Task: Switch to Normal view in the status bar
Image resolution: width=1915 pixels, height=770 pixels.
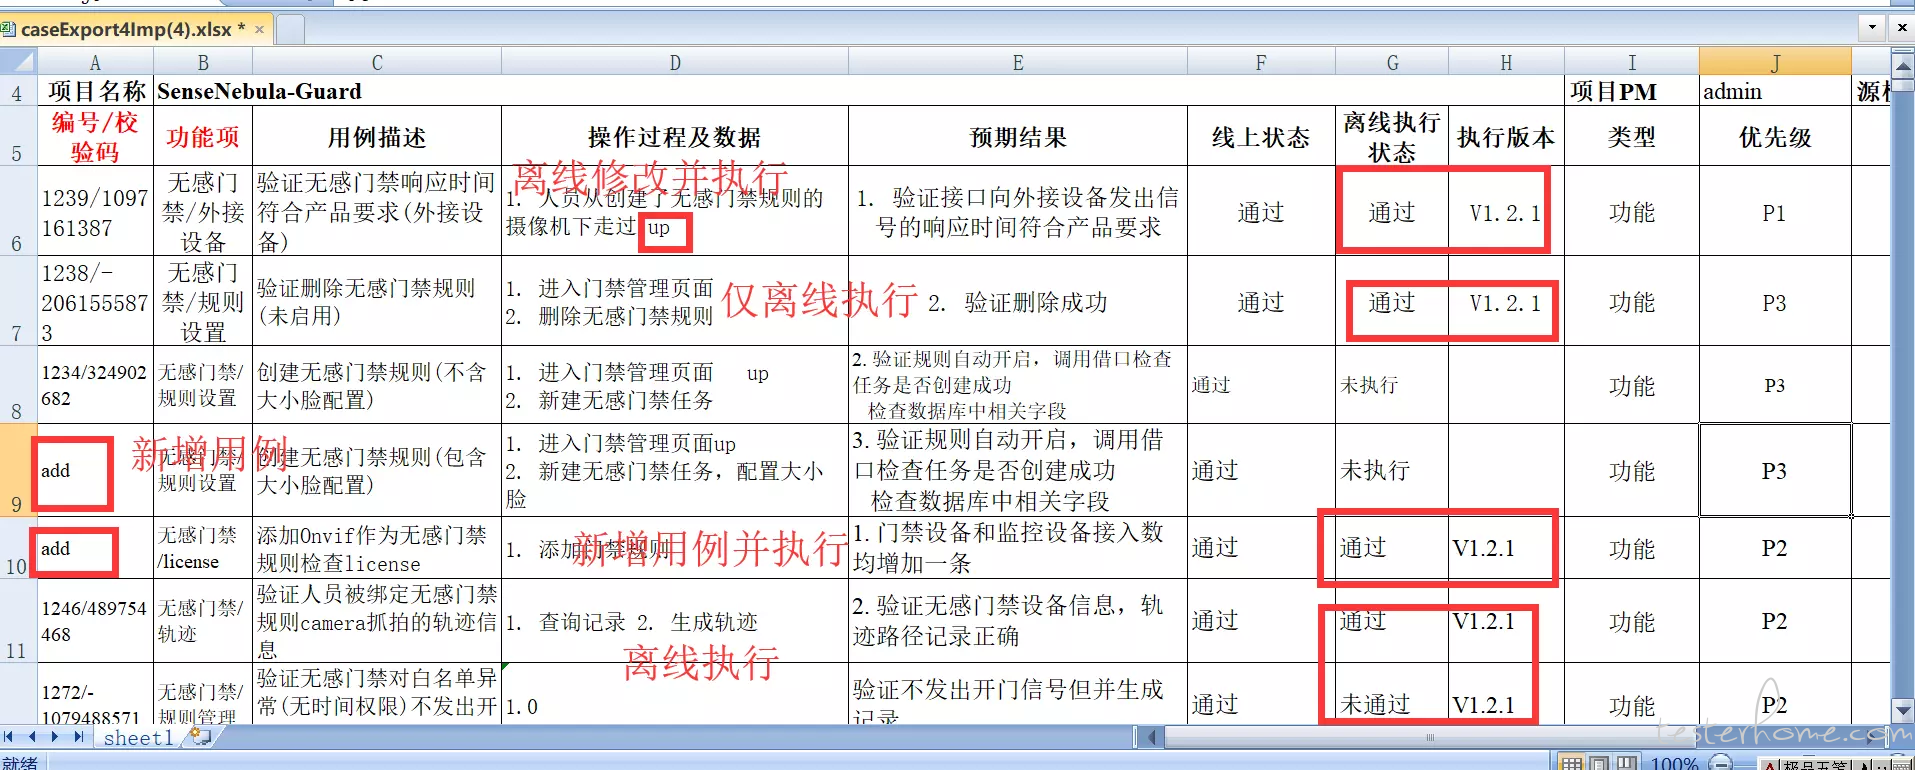Action: pos(1572,763)
